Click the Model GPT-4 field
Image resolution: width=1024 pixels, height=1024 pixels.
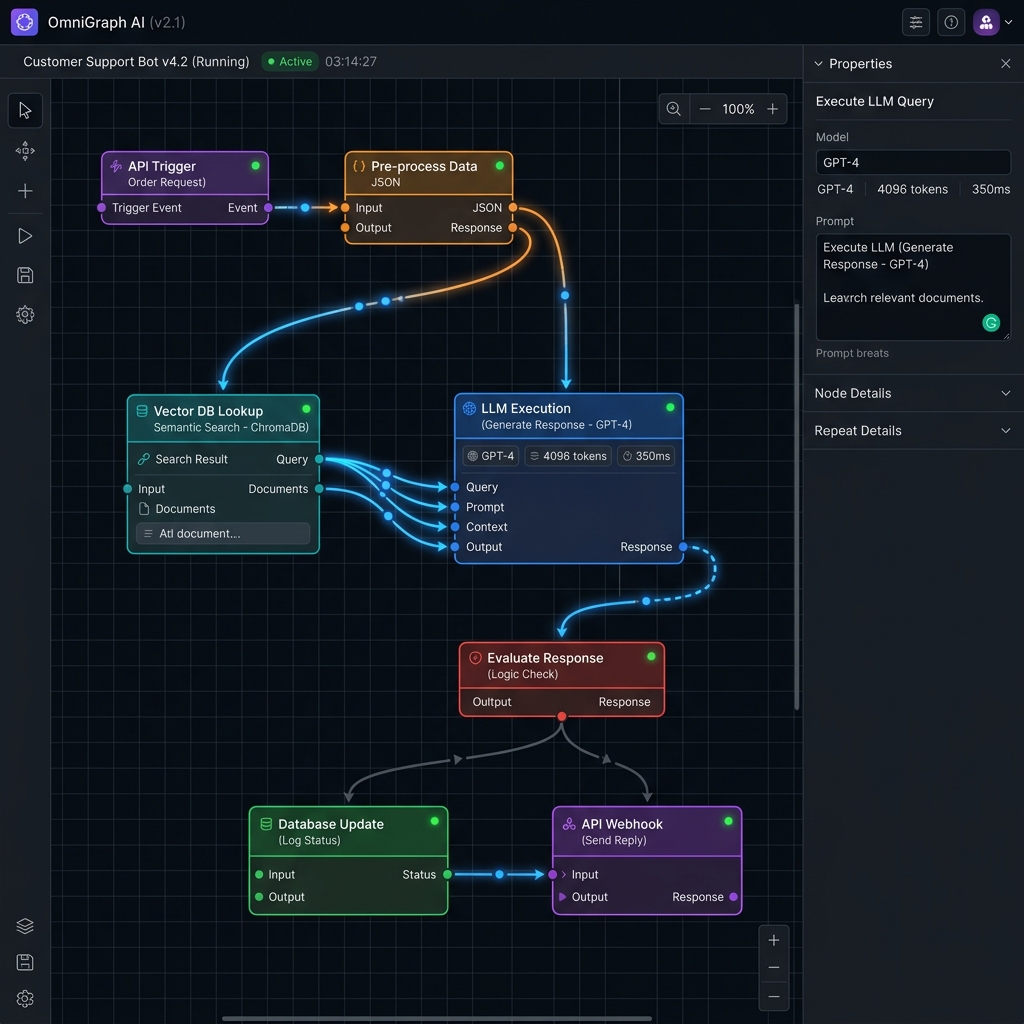913,163
